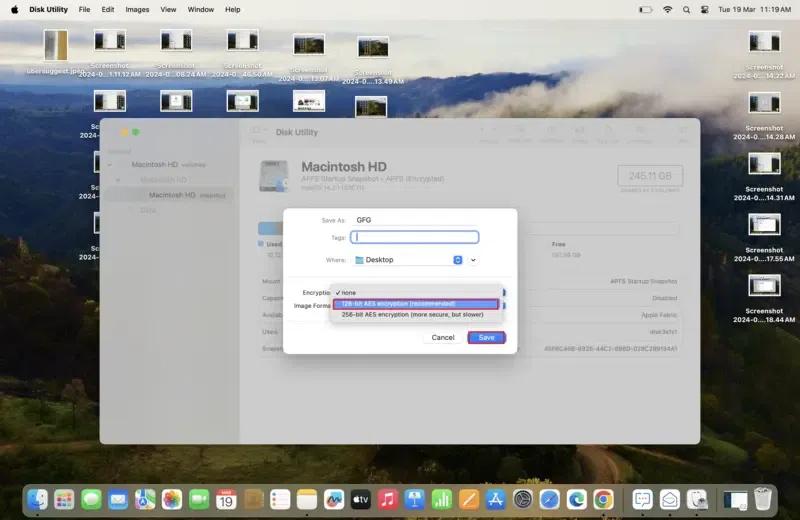This screenshot has width=800, height=520.
Task: Select 256-bit AES encryption option
Action: click(x=416, y=315)
